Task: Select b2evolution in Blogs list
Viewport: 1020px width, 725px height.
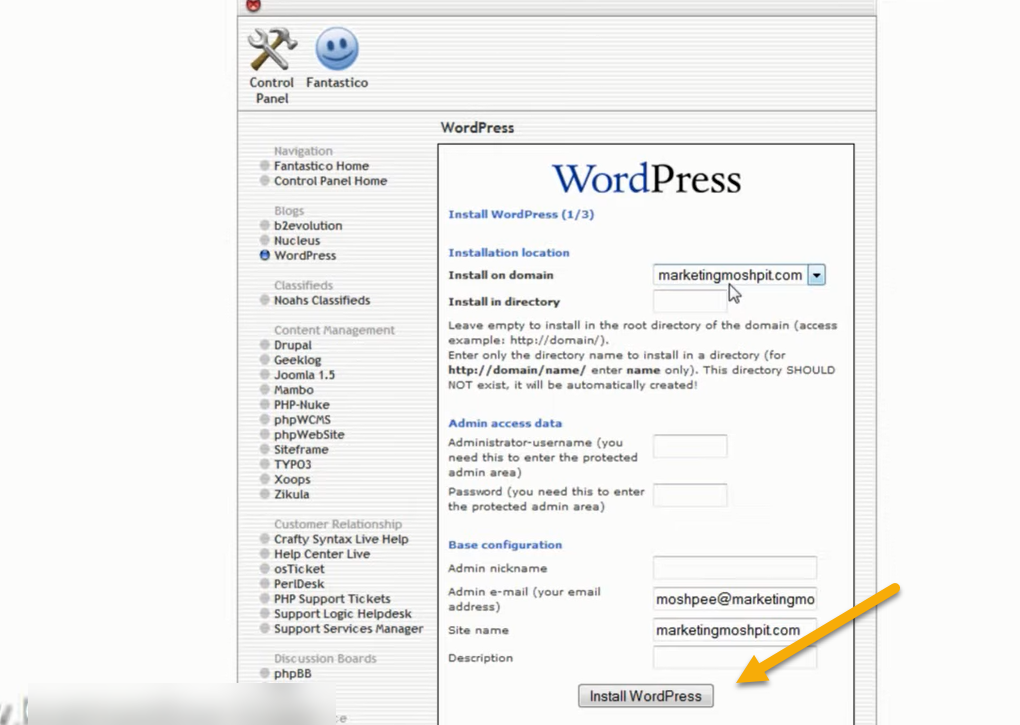Action: pos(308,226)
